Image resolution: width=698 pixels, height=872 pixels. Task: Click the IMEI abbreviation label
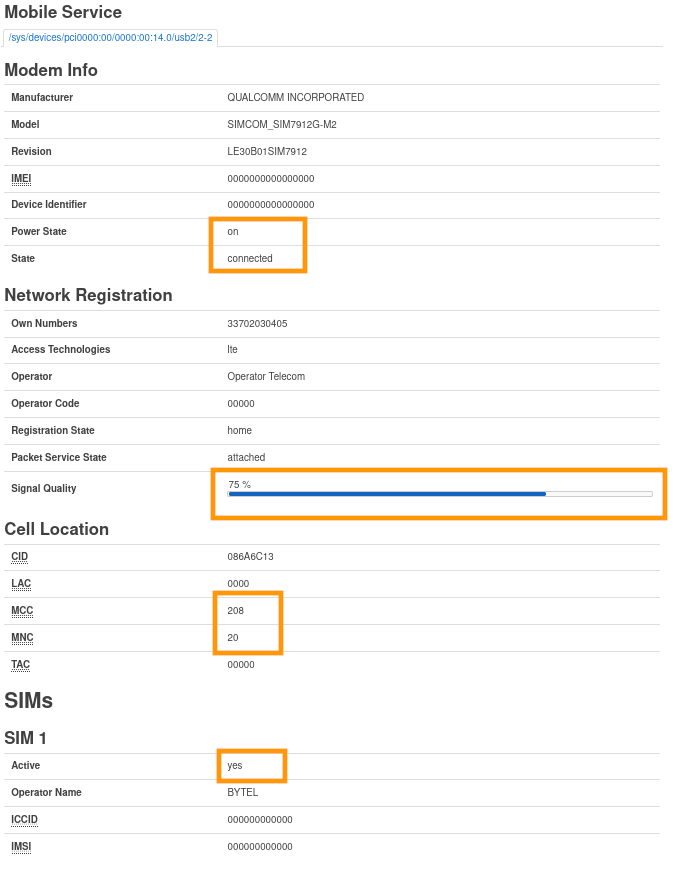[x=21, y=178]
